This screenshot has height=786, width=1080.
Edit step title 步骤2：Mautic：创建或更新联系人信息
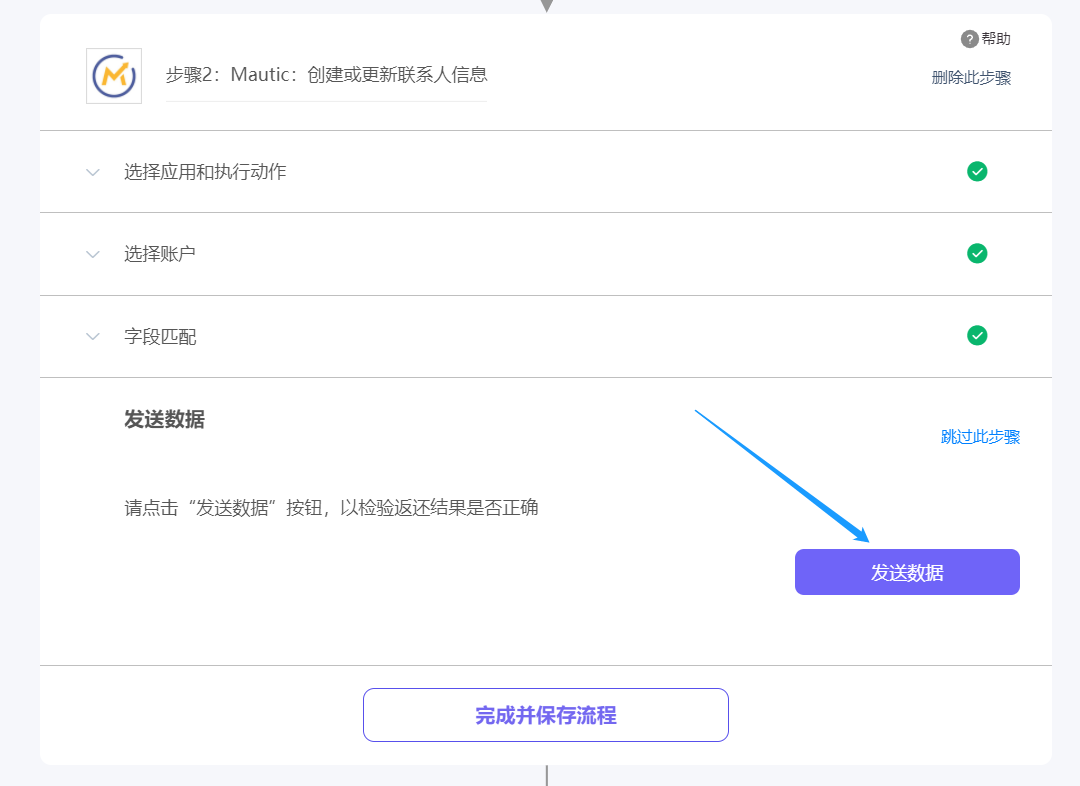(326, 74)
